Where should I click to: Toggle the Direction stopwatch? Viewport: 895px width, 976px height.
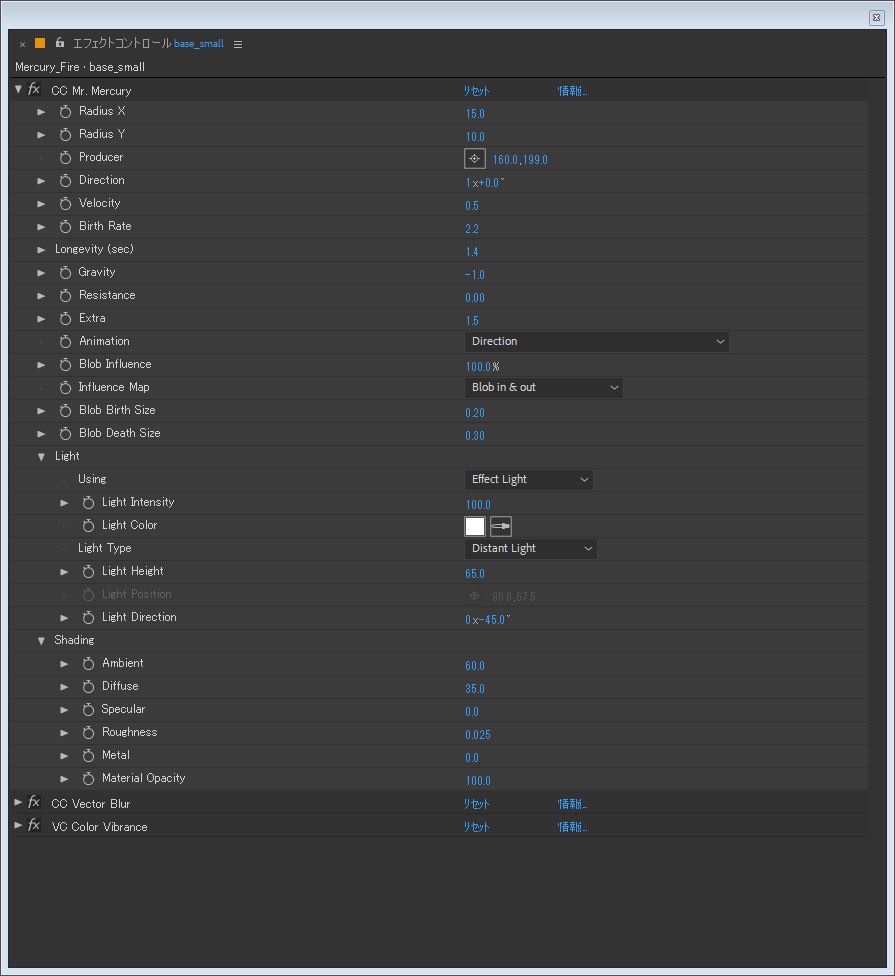(65, 181)
